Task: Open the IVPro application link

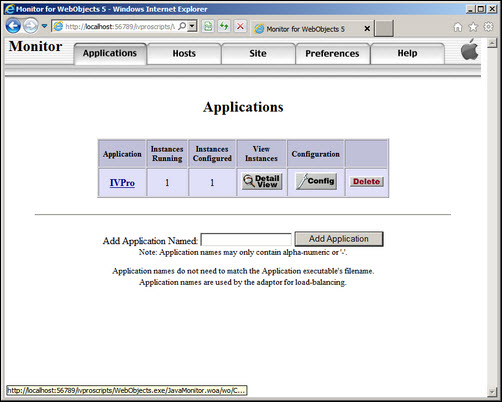Action: [x=122, y=183]
